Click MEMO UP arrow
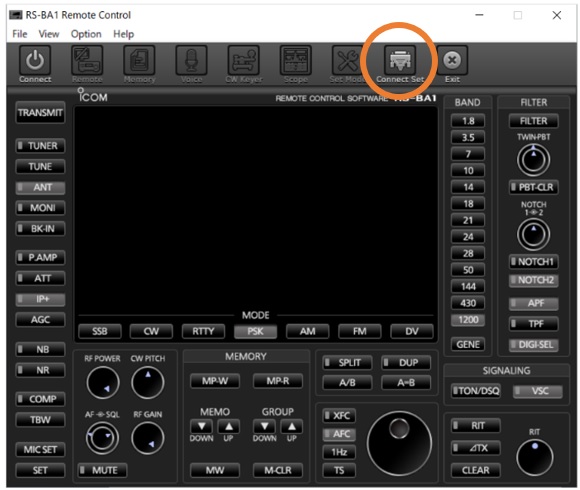Screen dimensions: 580x490 [x=229, y=426]
